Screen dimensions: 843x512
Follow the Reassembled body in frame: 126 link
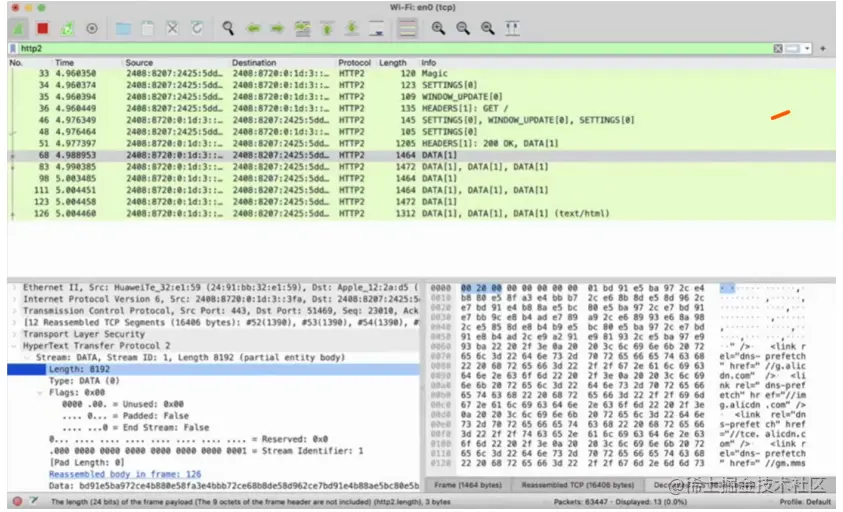coord(125,474)
